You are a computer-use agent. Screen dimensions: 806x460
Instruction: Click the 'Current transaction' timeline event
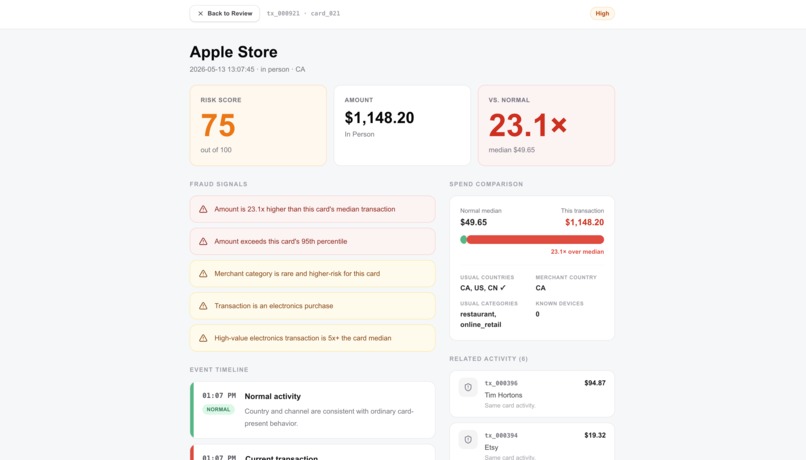[x=313, y=453]
